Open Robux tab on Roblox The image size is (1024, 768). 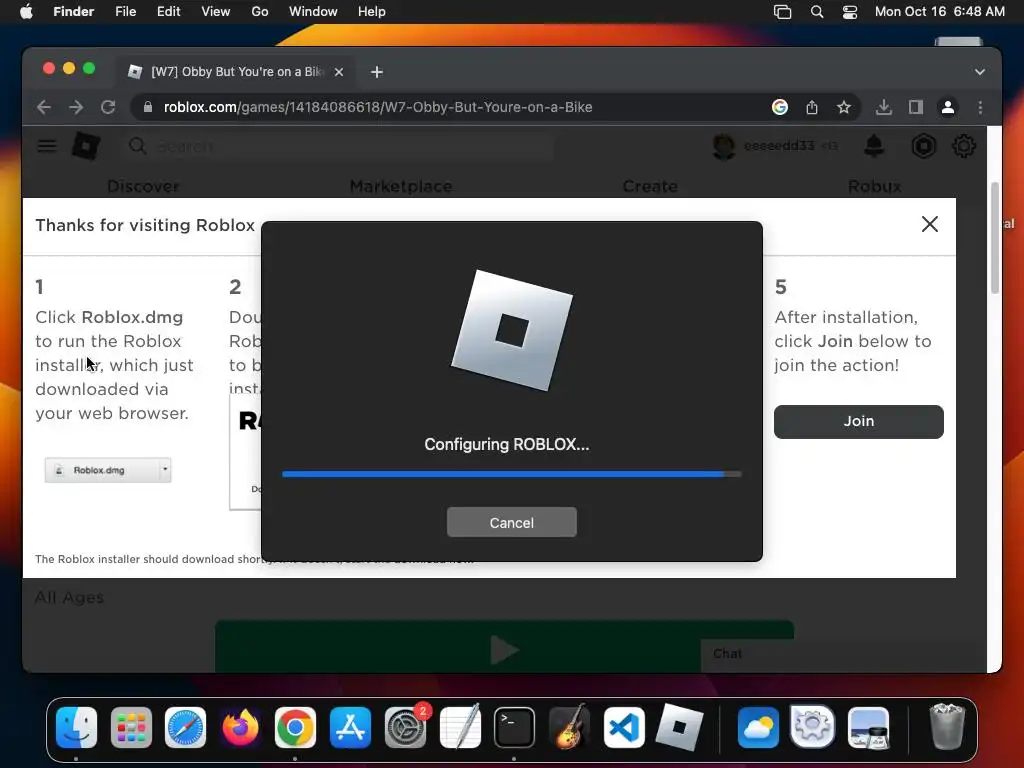[874, 186]
